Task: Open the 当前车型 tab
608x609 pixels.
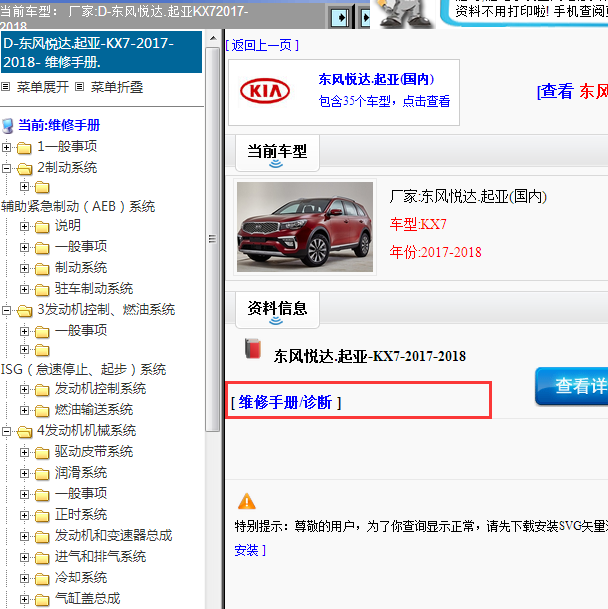Action: click(277, 153)
